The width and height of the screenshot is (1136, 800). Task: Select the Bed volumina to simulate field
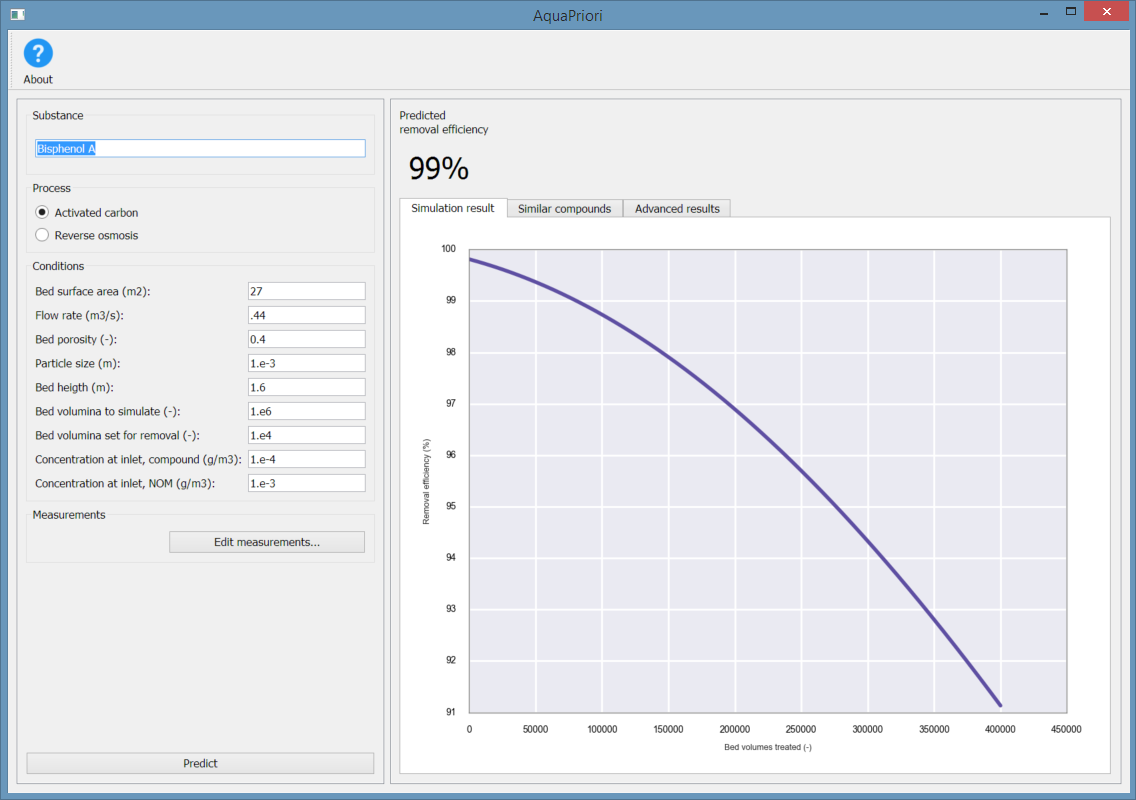pyautogui.click(x=306, y=411)
